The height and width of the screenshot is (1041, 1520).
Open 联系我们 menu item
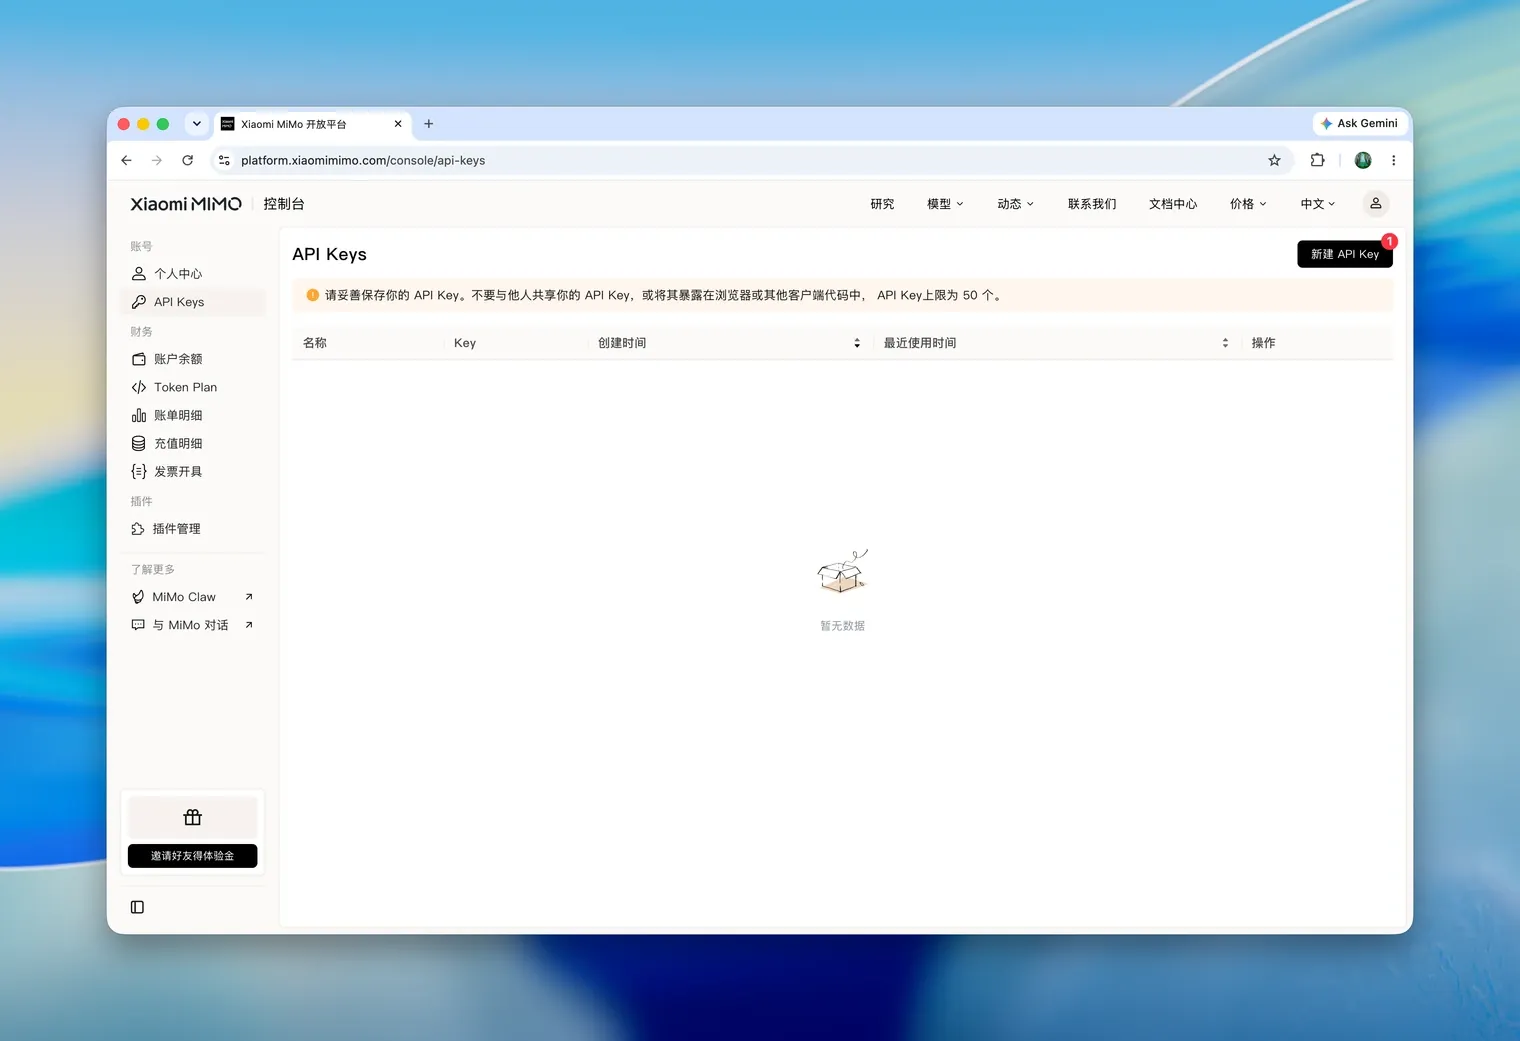(x=1092, y=204)
